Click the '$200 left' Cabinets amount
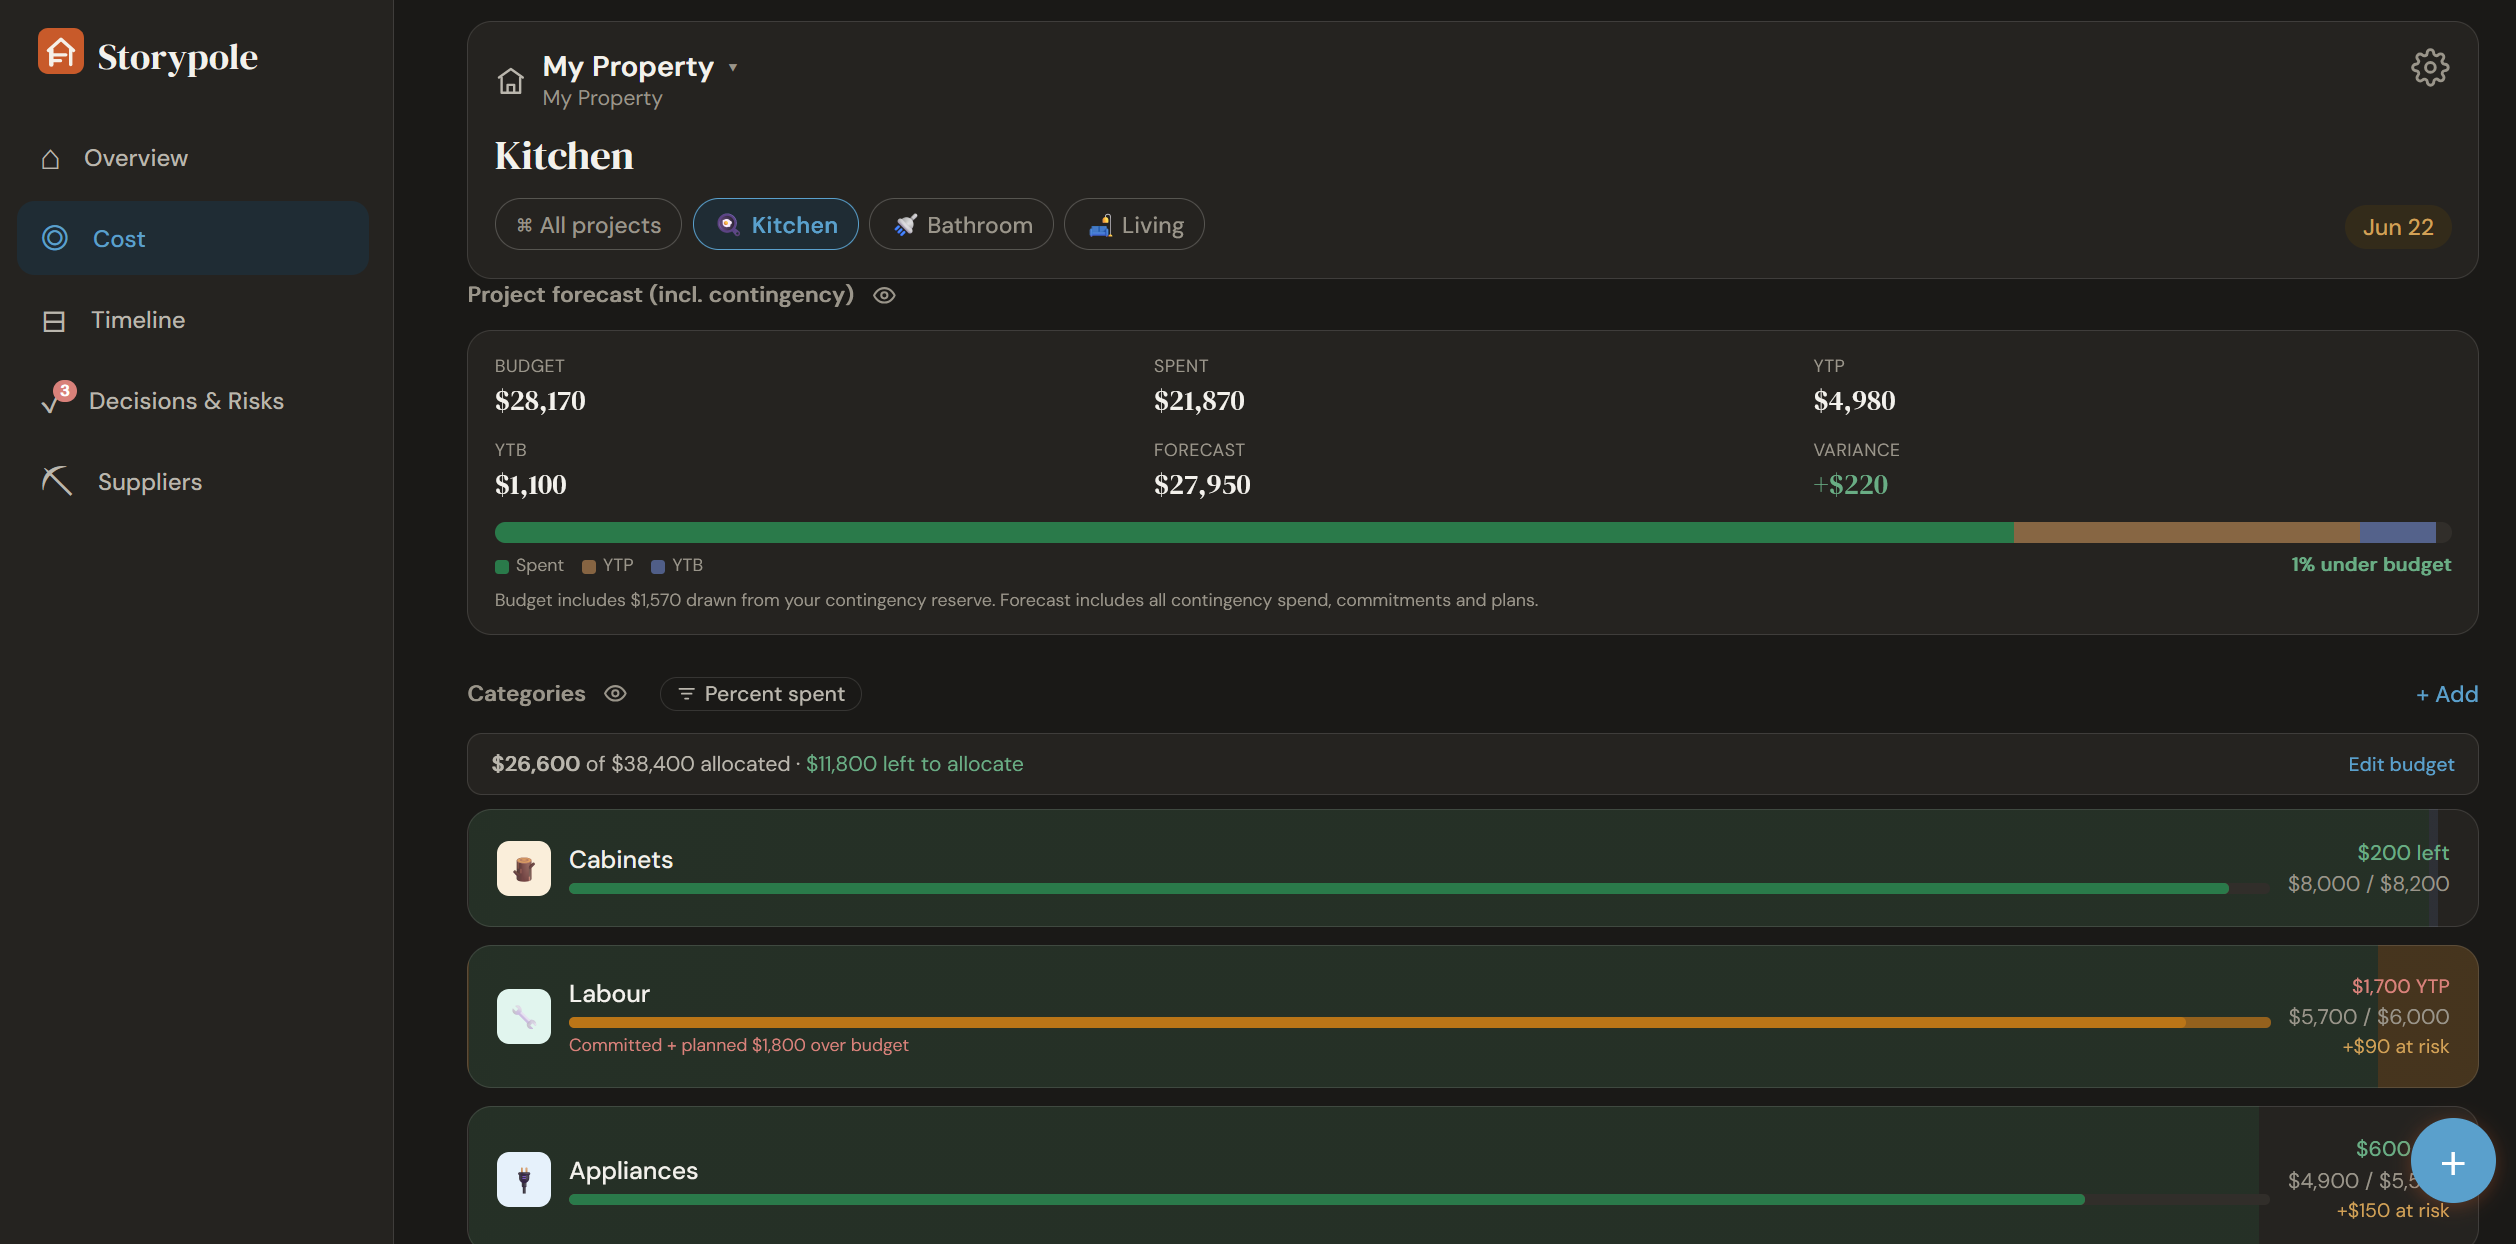Viewport: 2516px width, 1244px height. pyautogui.click(x=2403, y=852)
